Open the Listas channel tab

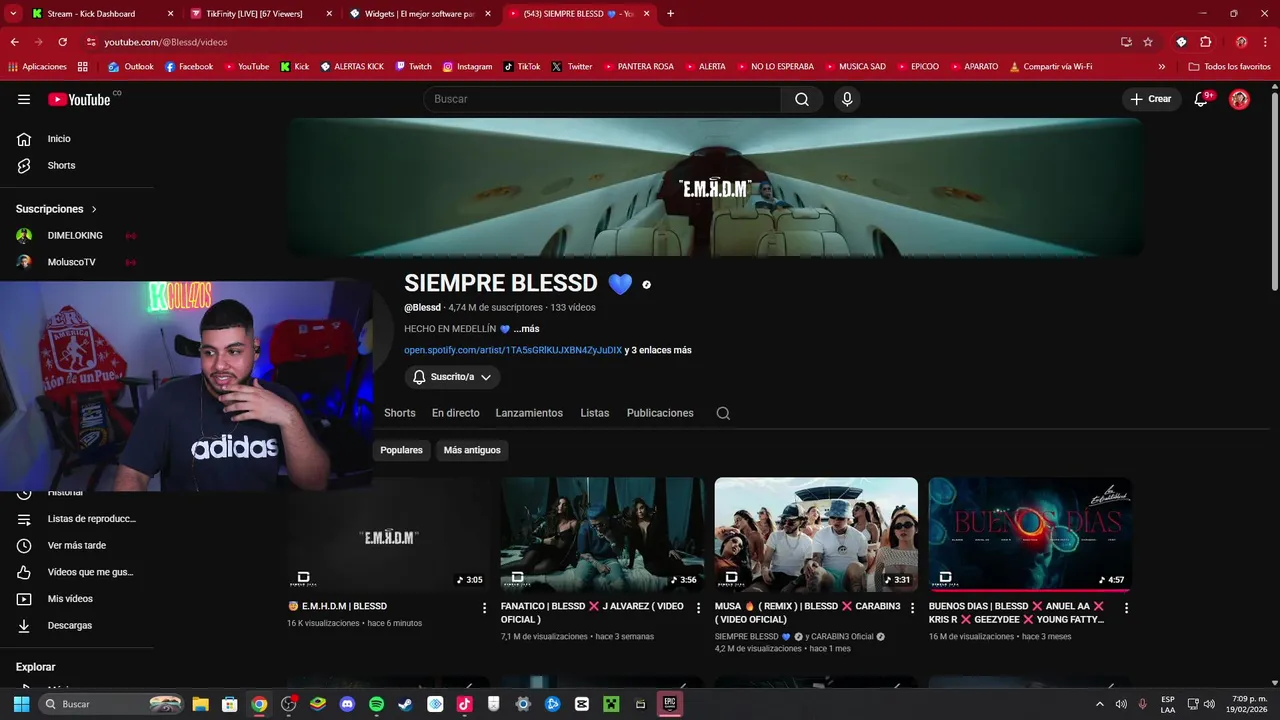[x=595, y=413]
